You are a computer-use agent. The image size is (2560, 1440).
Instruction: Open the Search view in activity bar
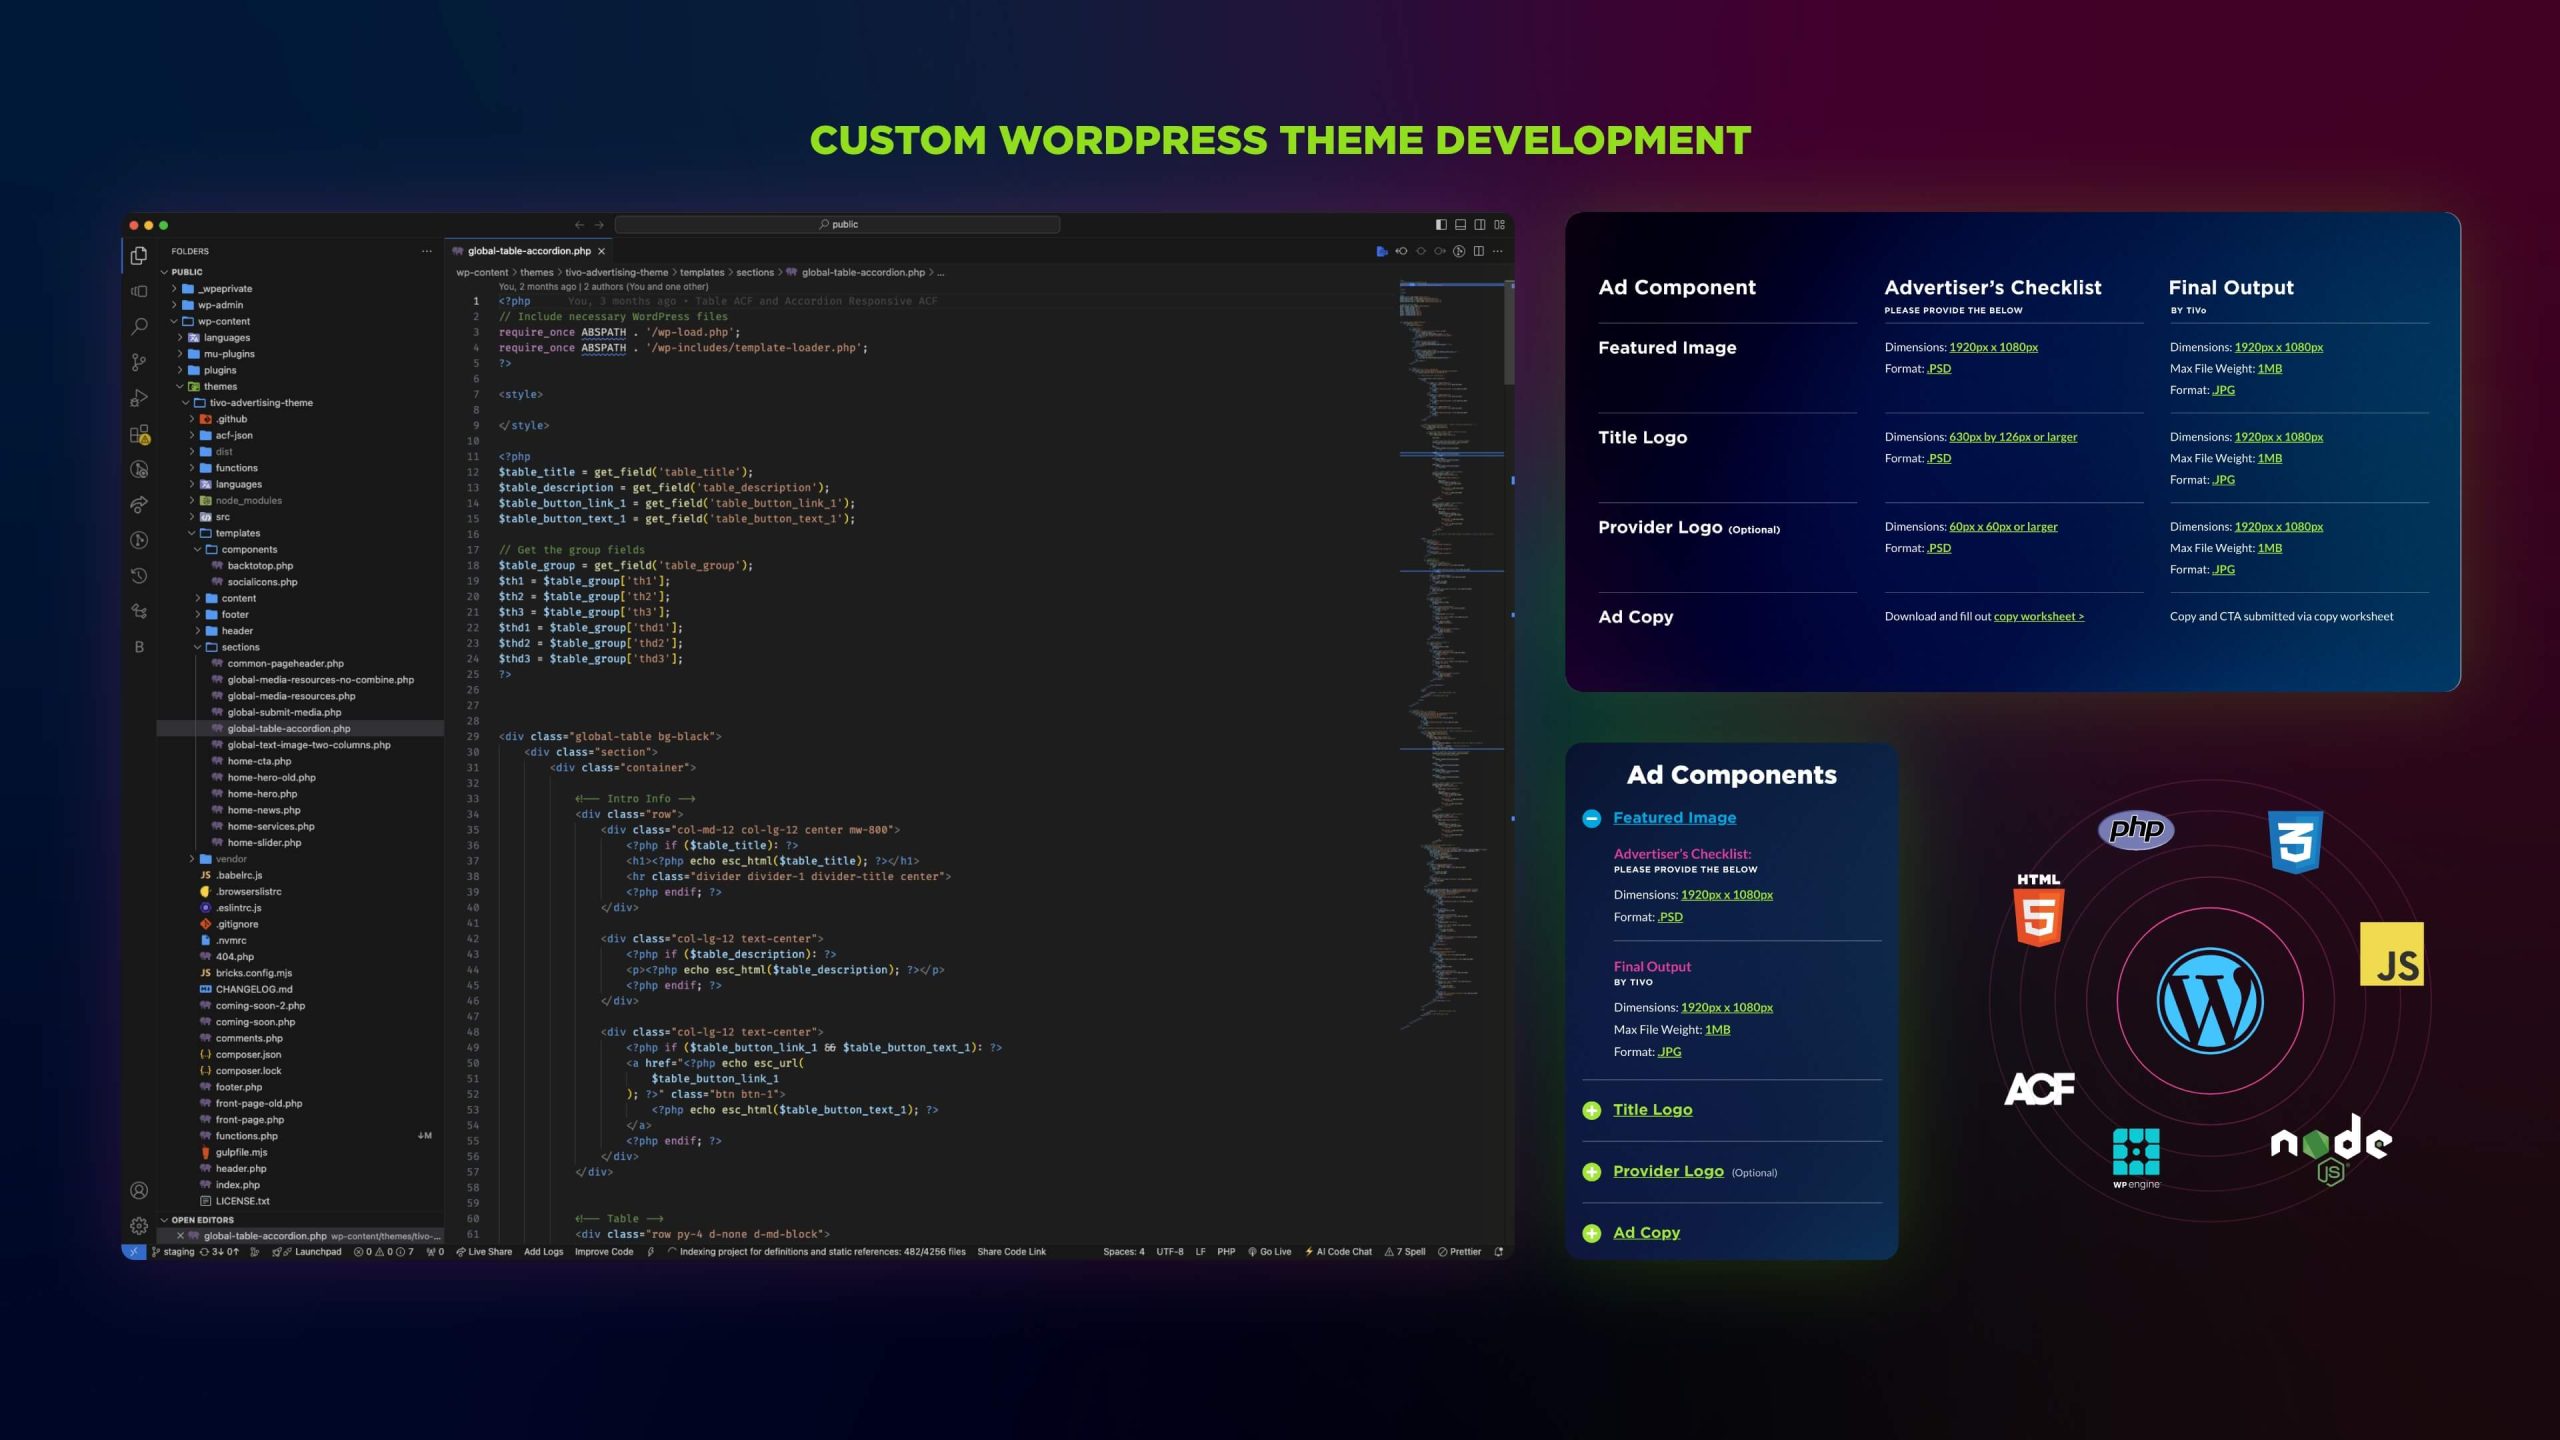139,326
